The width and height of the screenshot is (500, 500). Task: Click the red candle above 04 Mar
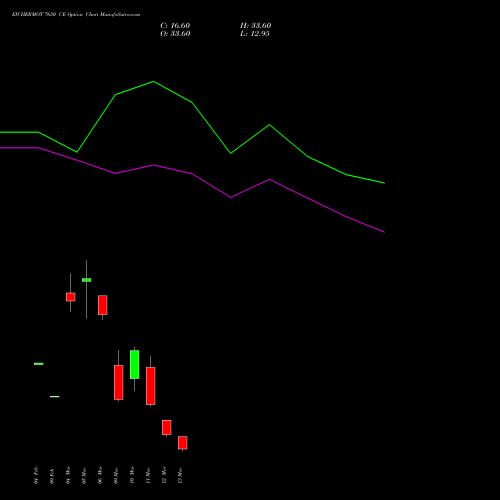[71, 297]
